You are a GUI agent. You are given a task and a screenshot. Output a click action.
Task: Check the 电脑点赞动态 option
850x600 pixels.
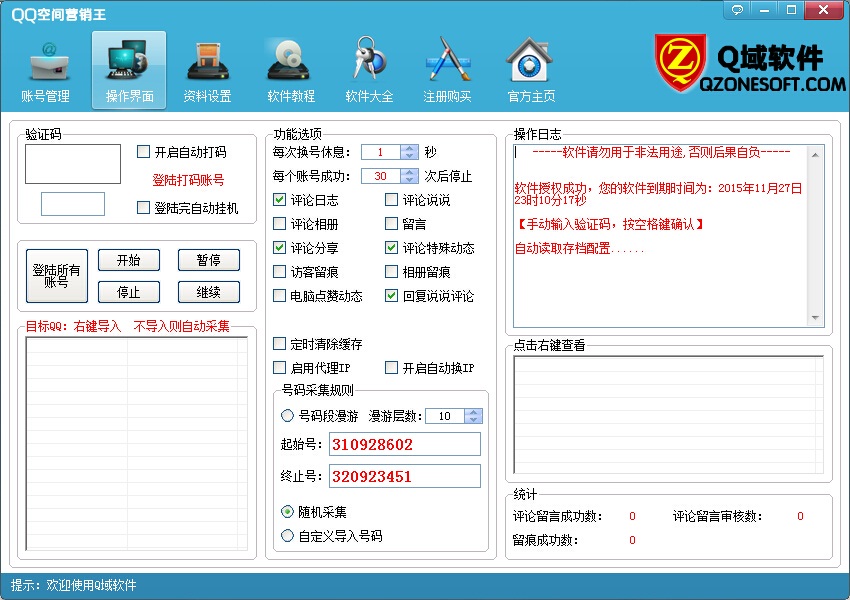point(279,296)
